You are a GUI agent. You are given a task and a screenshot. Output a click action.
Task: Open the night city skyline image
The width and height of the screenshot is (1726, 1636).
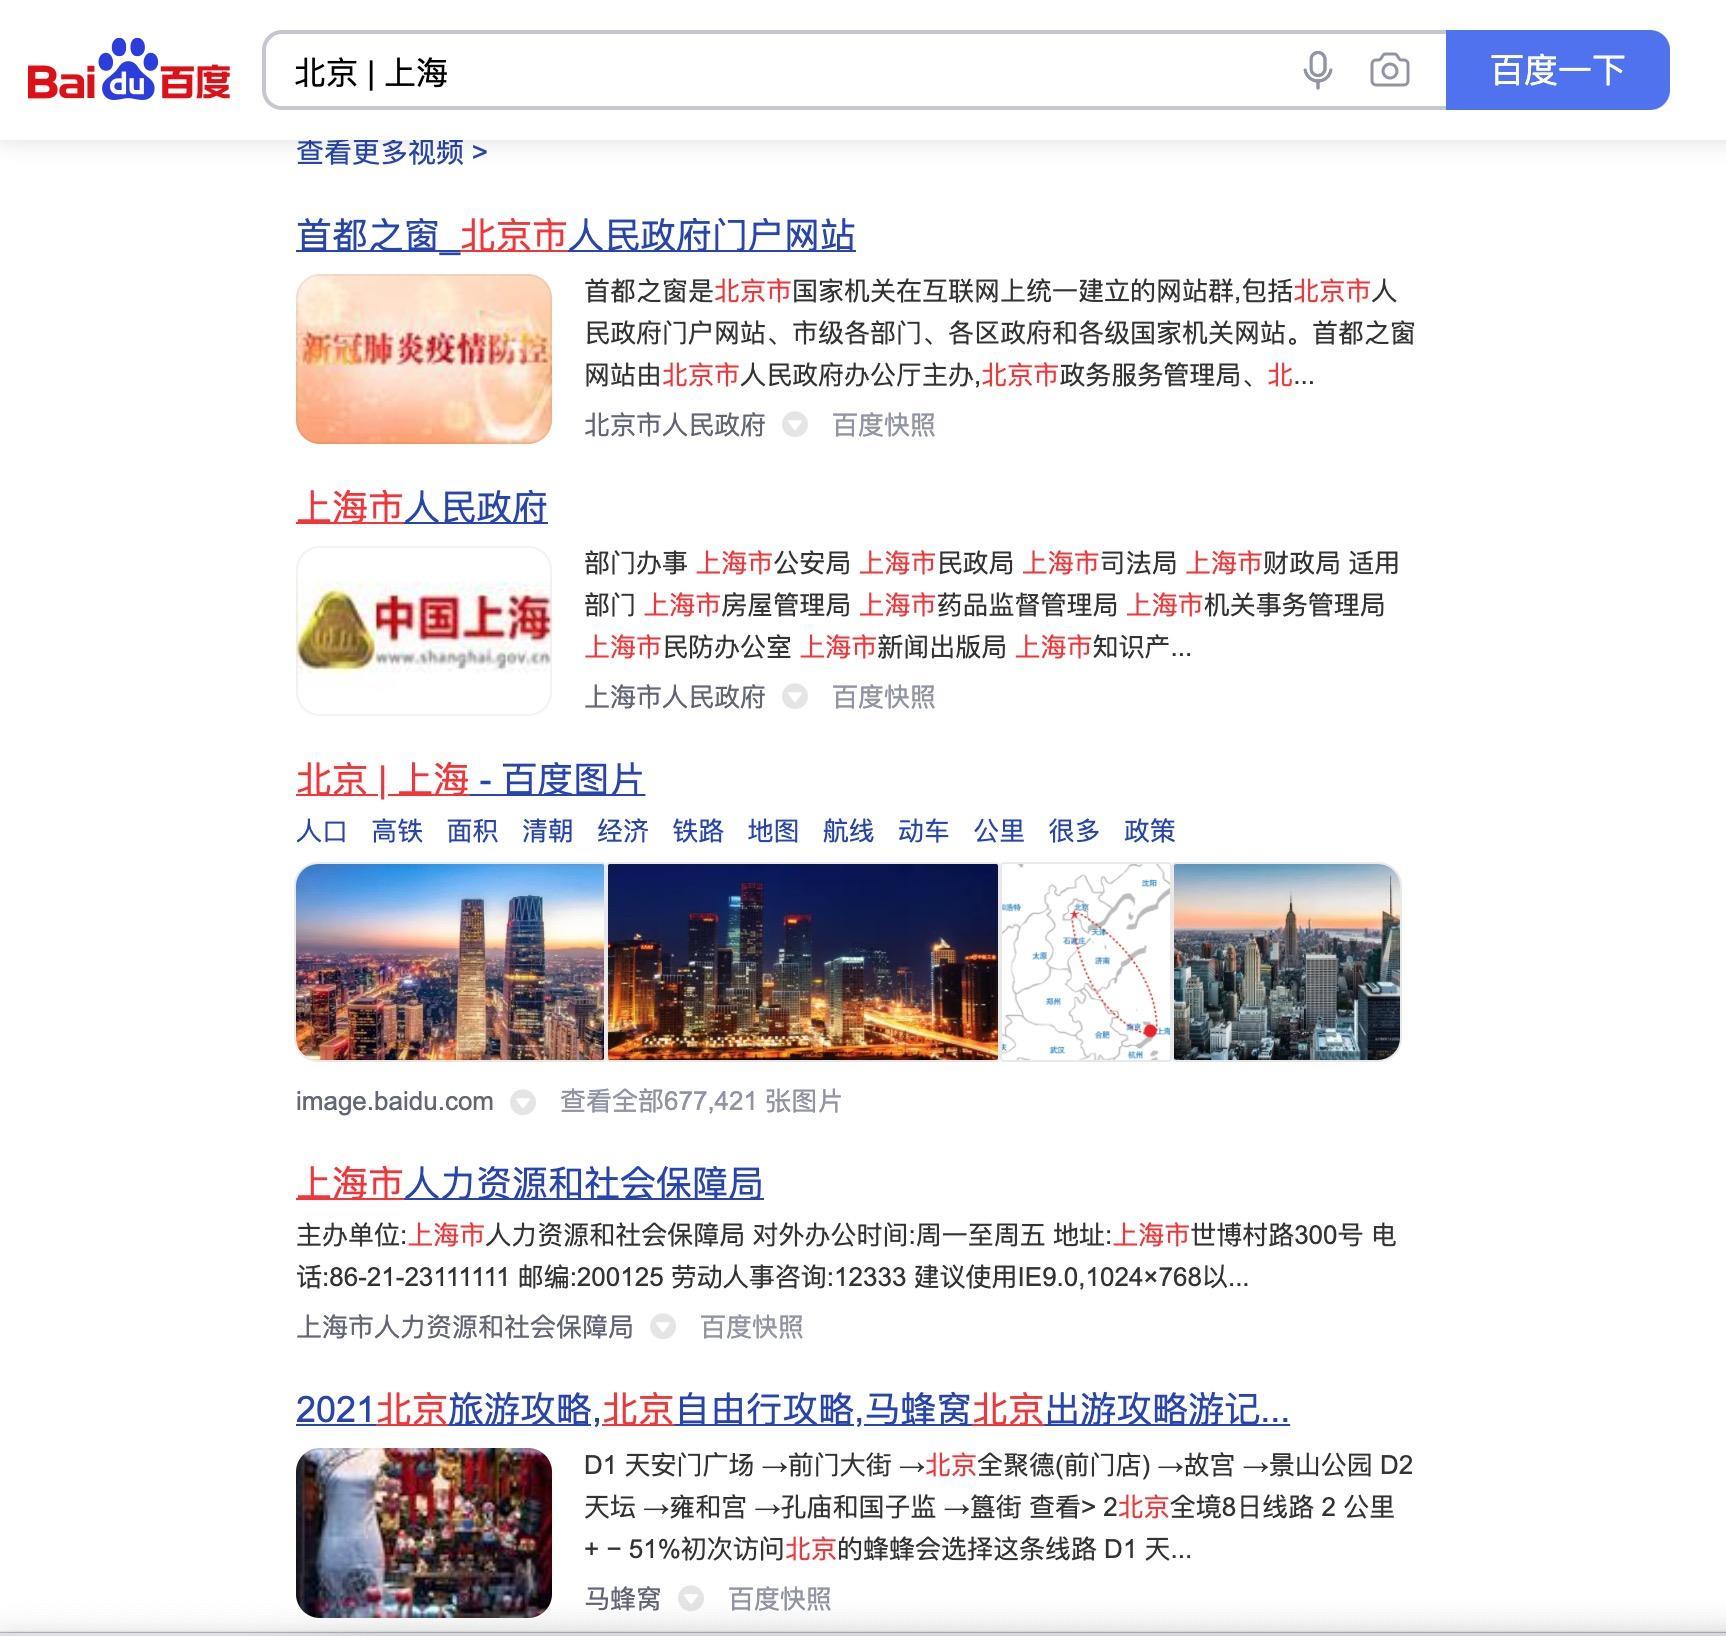pyautogui.click(x=803, y=962)
